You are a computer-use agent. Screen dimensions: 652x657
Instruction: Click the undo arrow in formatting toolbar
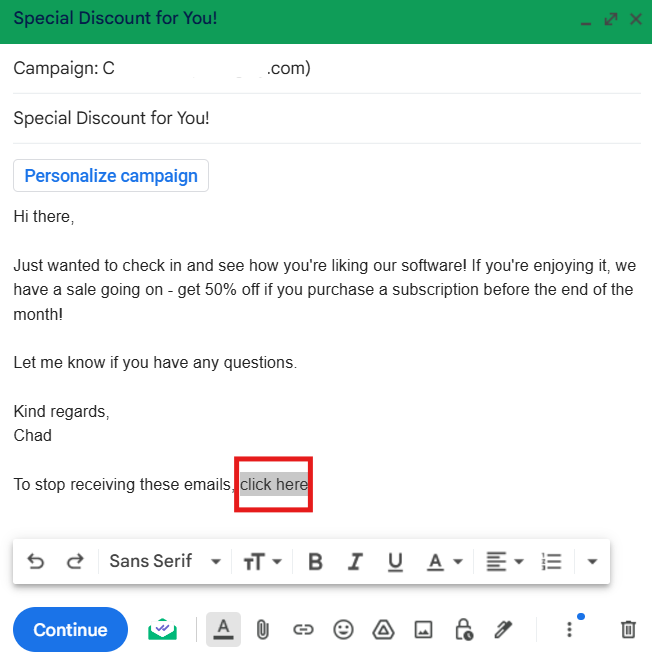pos(36,561)
